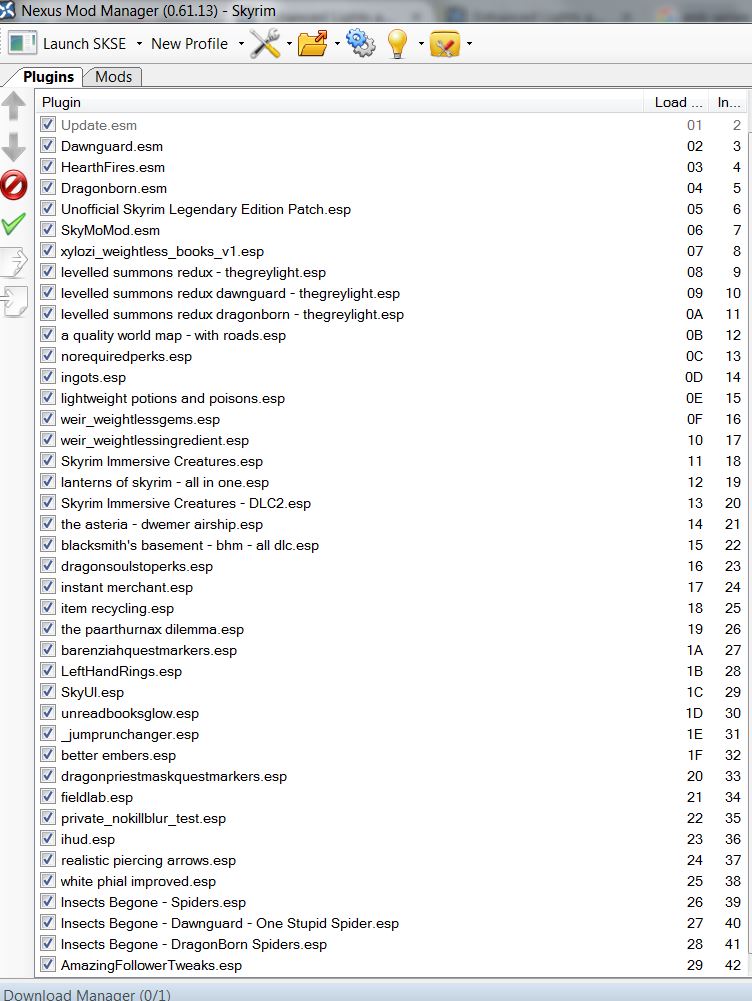The image size is (752, 1001).
Task: Expand the light bulb dropdown arrow
Action: (x=421, y=44)
